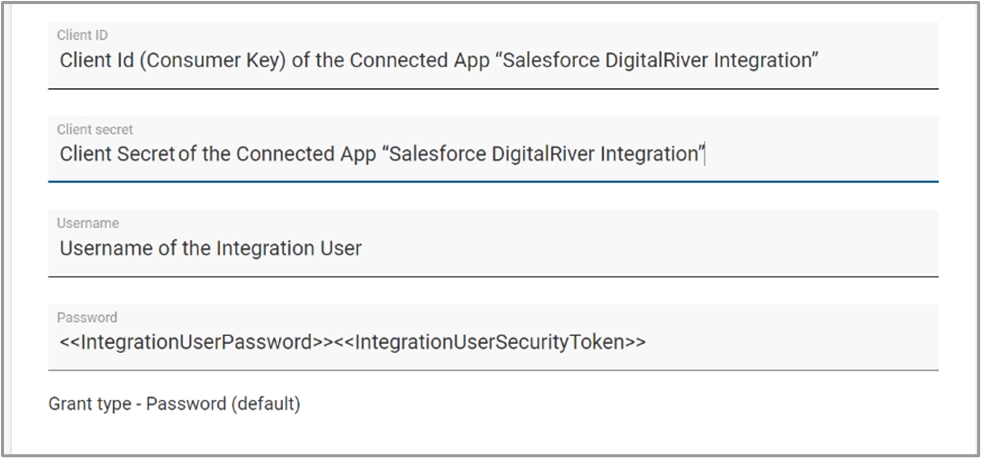The width and height of the screenshot is (981, 458).
Task: Click the small "Username" field label
Action: (x=87, y=224)
